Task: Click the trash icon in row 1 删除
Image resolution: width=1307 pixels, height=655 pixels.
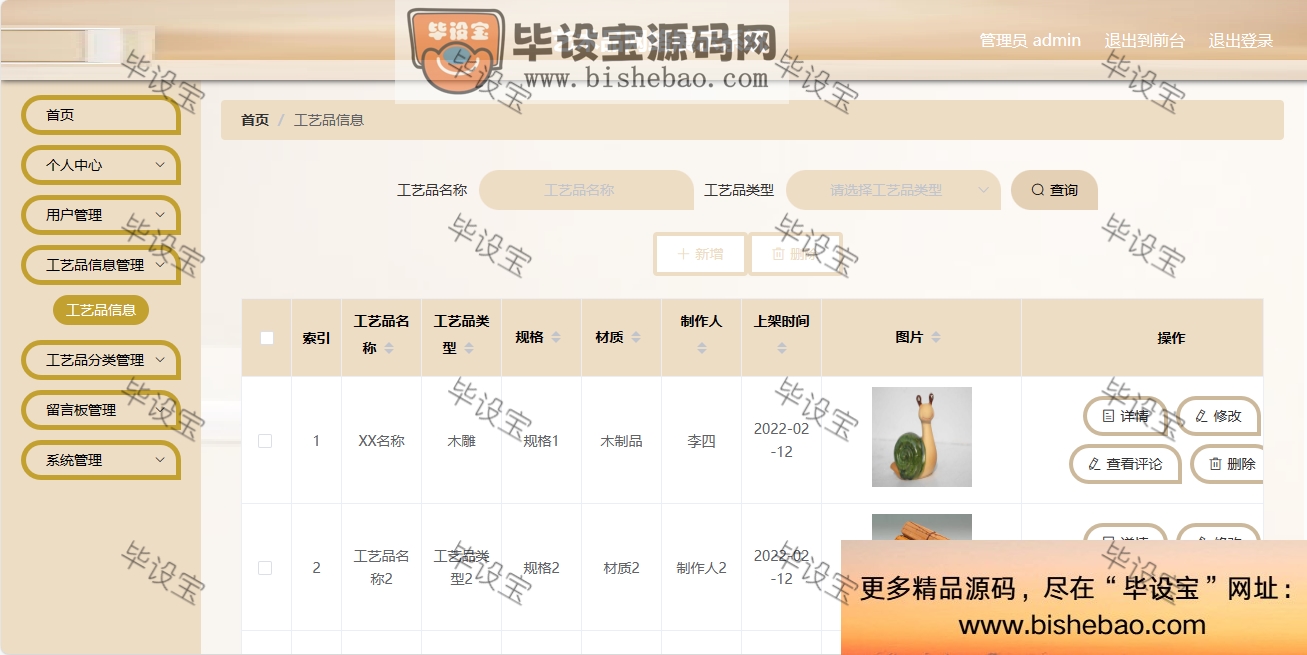Action: click(1215, 464)
